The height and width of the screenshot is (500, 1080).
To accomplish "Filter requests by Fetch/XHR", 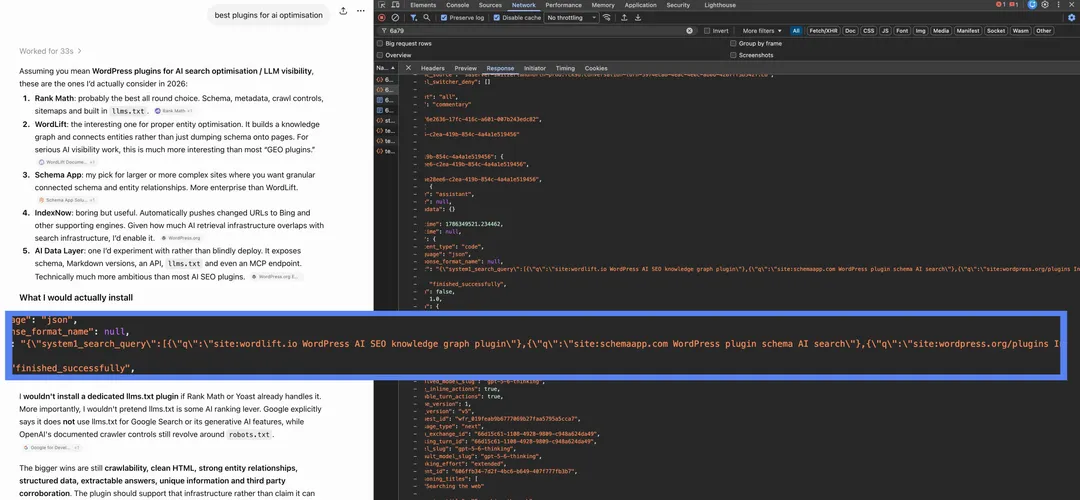I will coord(823,31).
